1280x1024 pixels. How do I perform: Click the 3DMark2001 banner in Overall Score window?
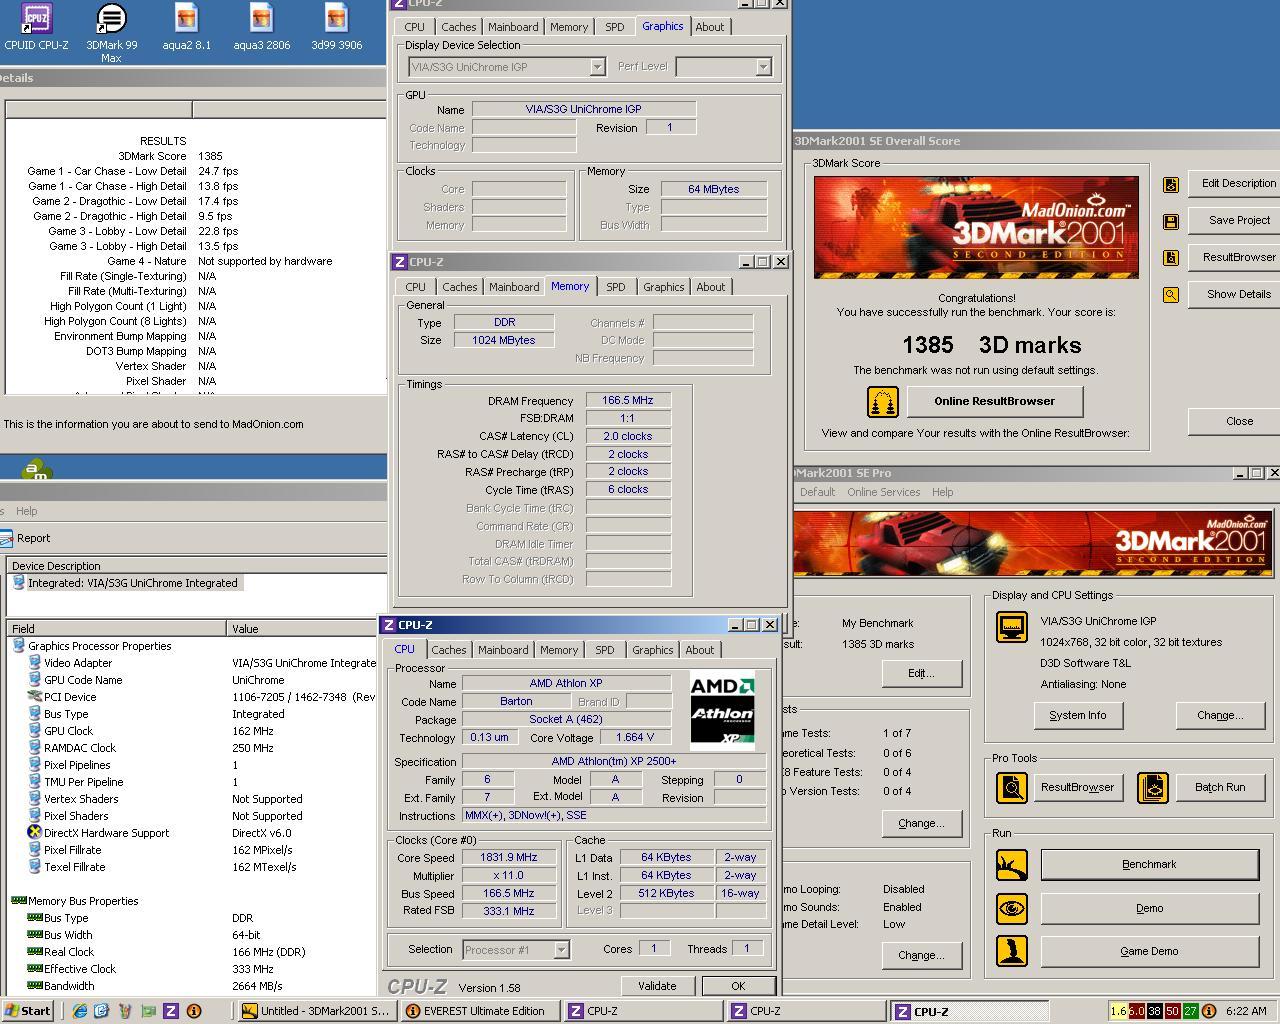[976, 227]
